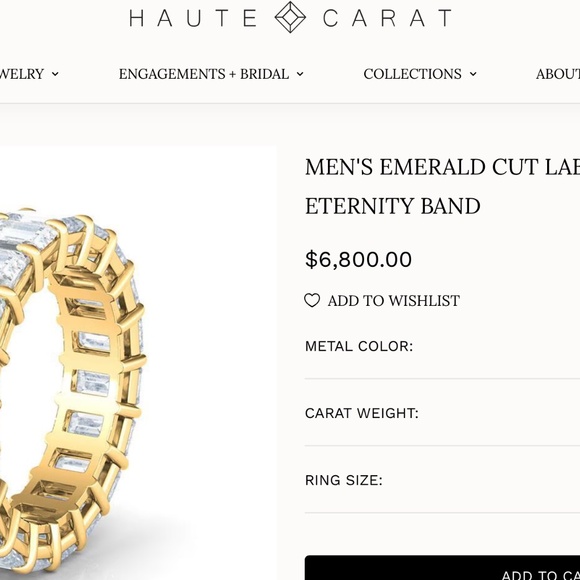Expand the Carat Weight option row
The image size is (580, 580).
click(x=442, y=413)
